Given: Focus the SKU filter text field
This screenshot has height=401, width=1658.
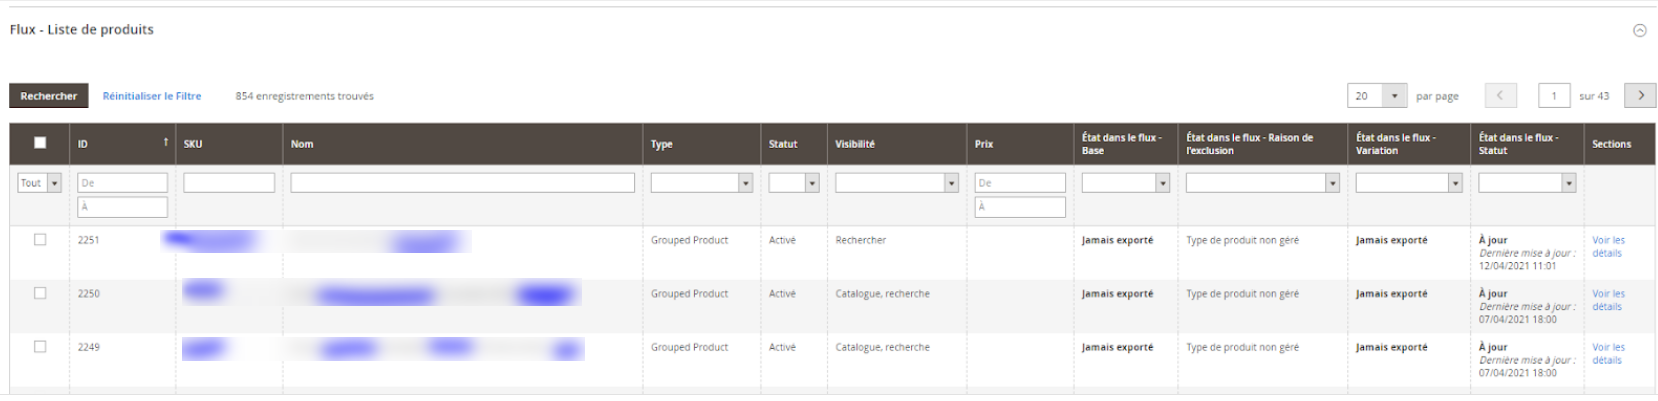Looking at the screenshot, I should coord(229,183).
